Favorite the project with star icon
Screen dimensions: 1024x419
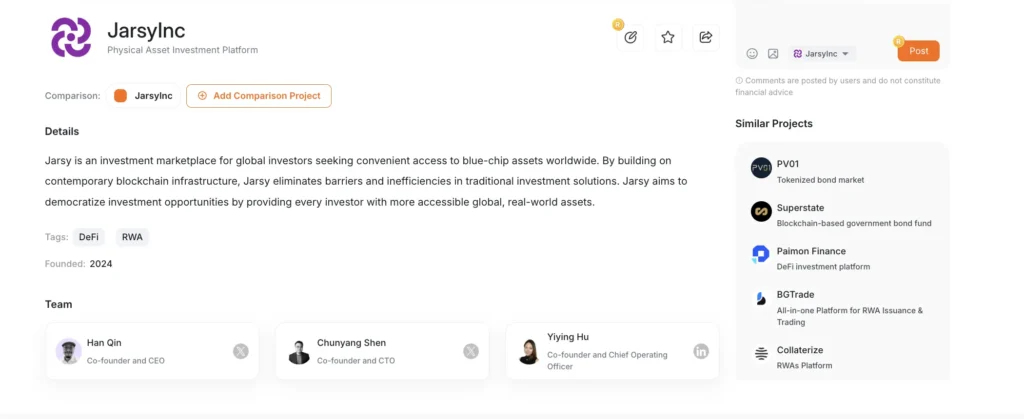coord(667,38)
